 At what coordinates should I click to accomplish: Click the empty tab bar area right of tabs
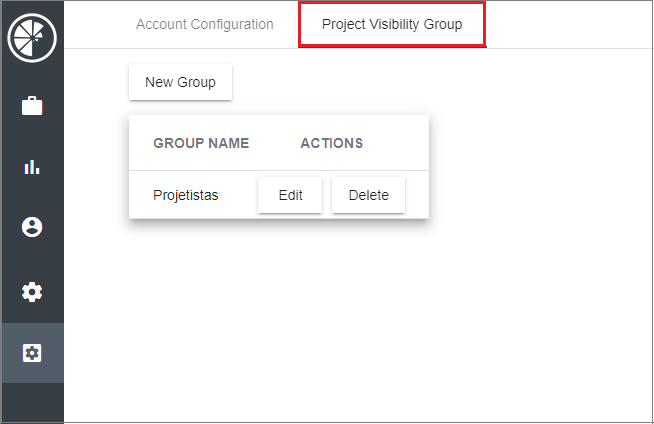coord(567,24)
